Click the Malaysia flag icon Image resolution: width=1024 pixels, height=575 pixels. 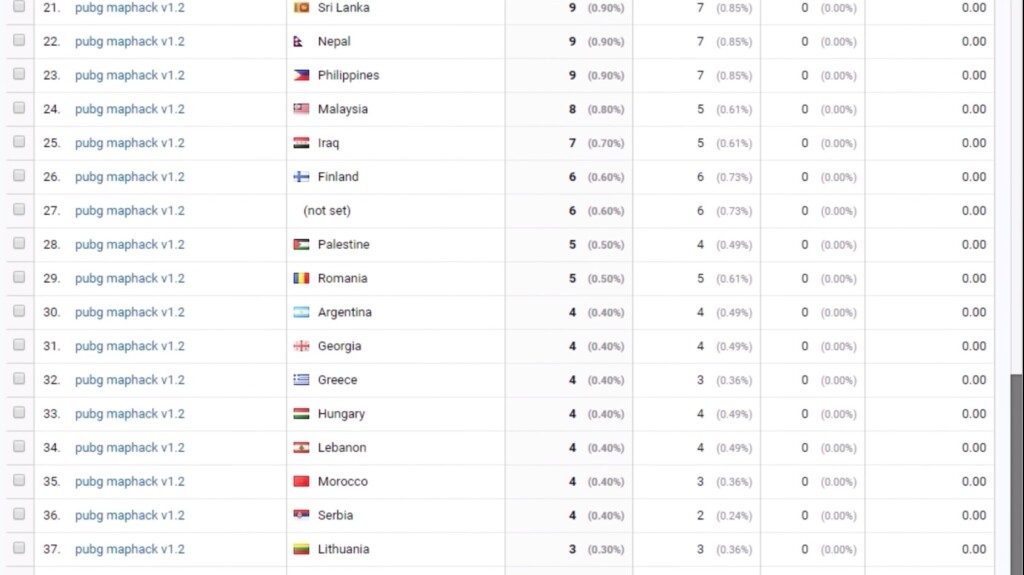click(x=301, y=109)
